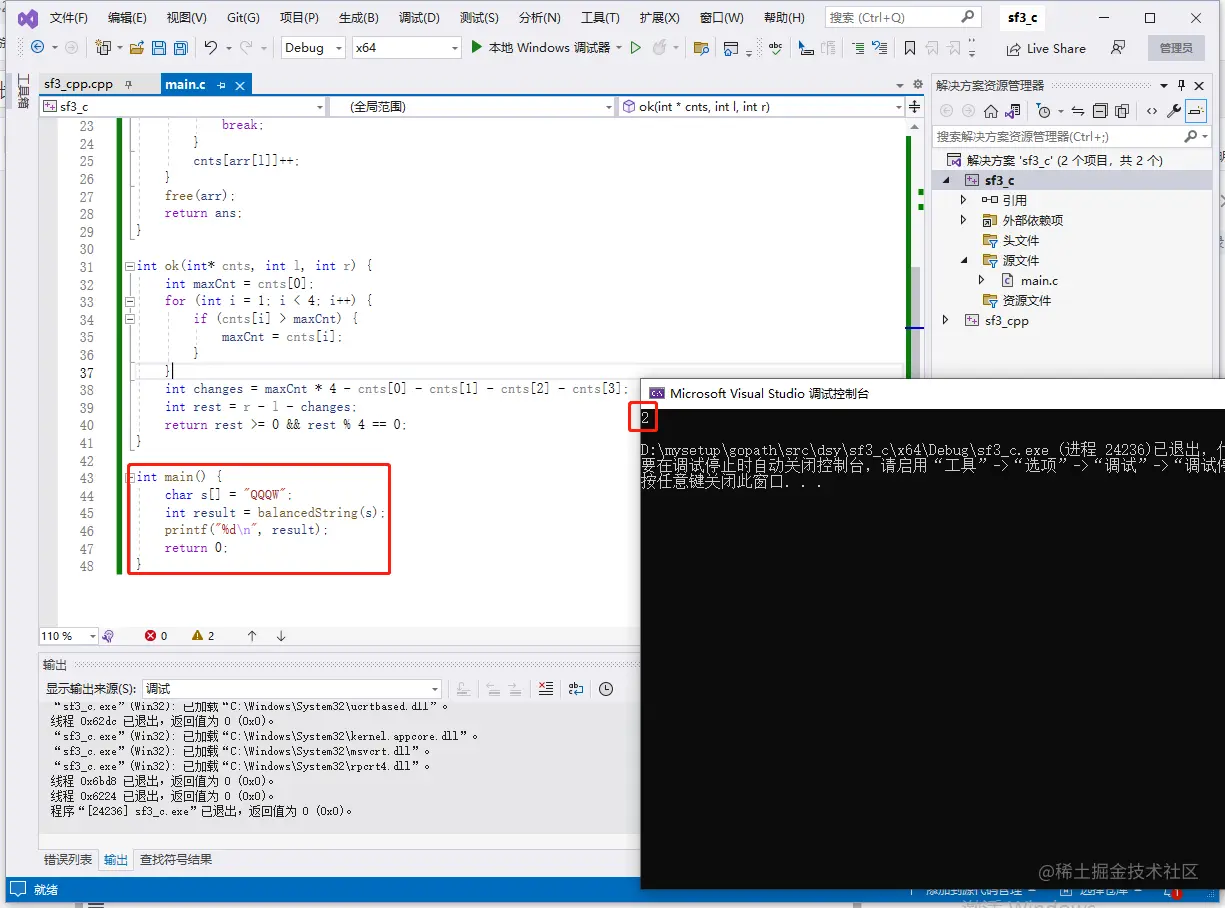Click the feedback person icon near Live Share
This screenshot has height=908, width=1225.
[1118, 47]
